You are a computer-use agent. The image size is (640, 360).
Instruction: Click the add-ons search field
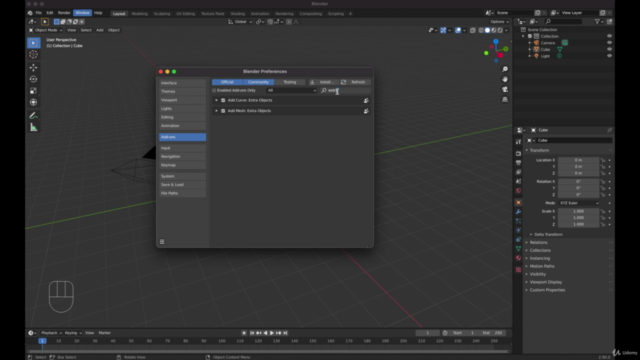[x=345, y=90]
